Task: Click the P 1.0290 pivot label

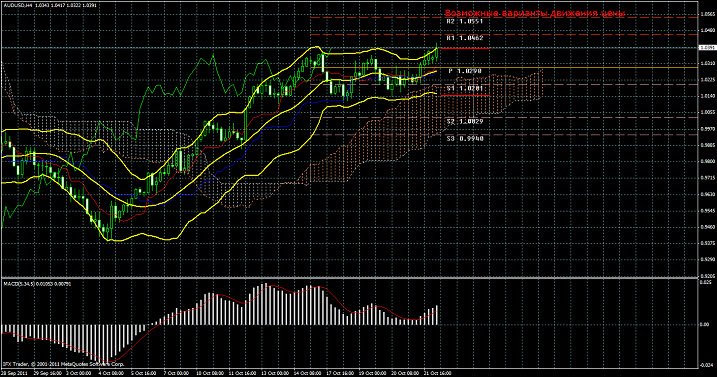Action: click(465, 71)
